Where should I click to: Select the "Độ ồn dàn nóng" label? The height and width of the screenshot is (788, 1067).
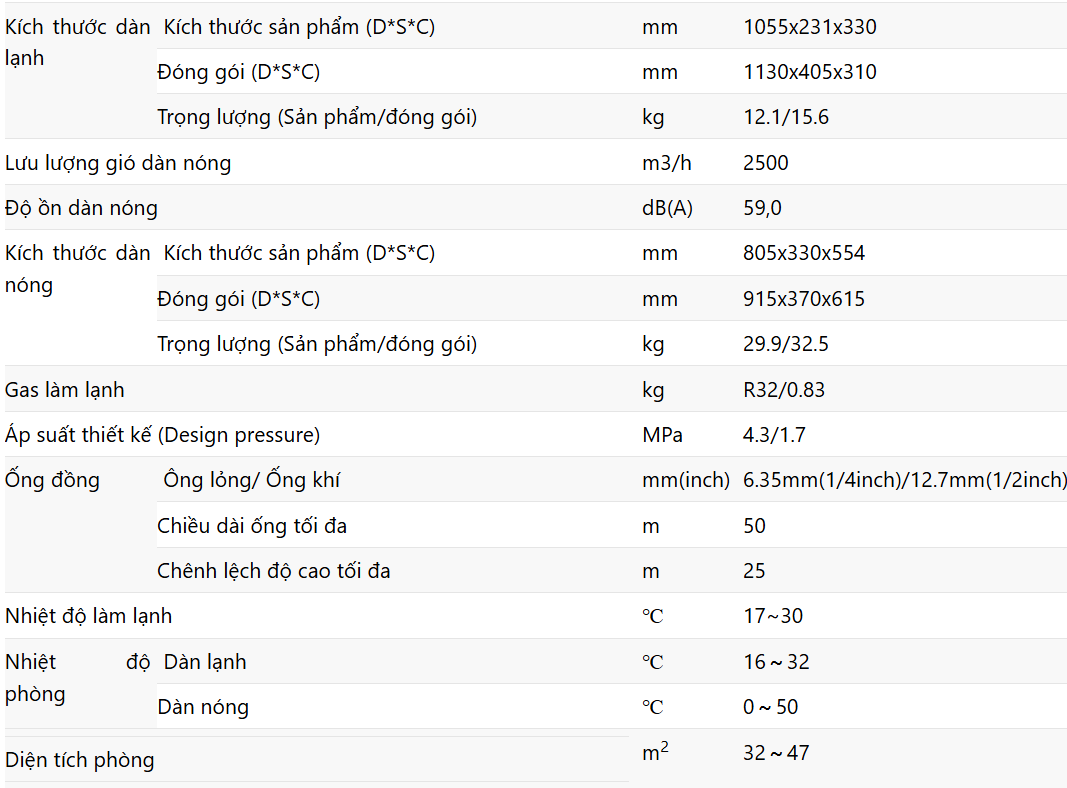(x=81, y=208)
